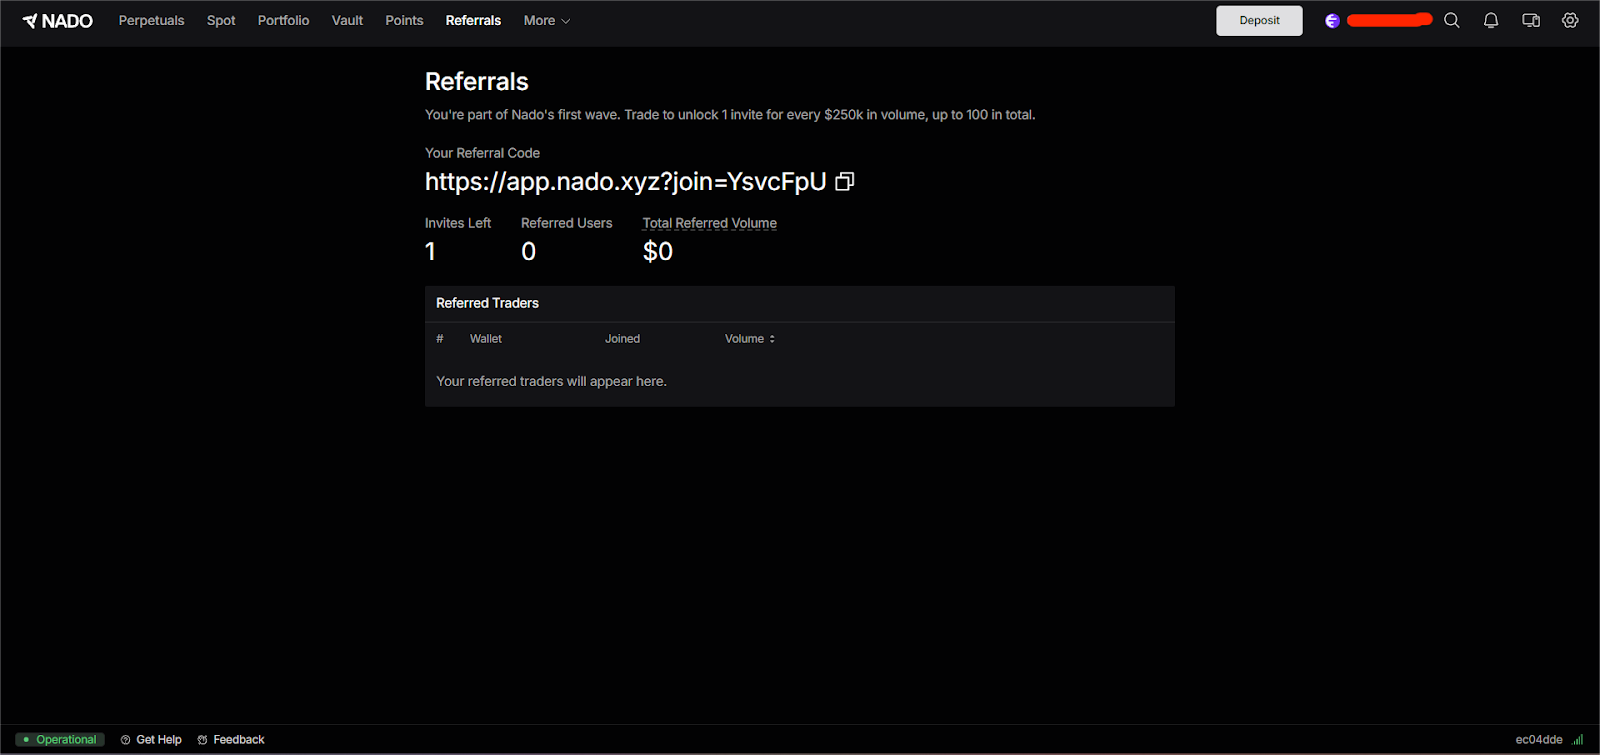This screenshot has width=1600, height=755.
Task: Open the Portfolio page
Action: pos(283,20)
